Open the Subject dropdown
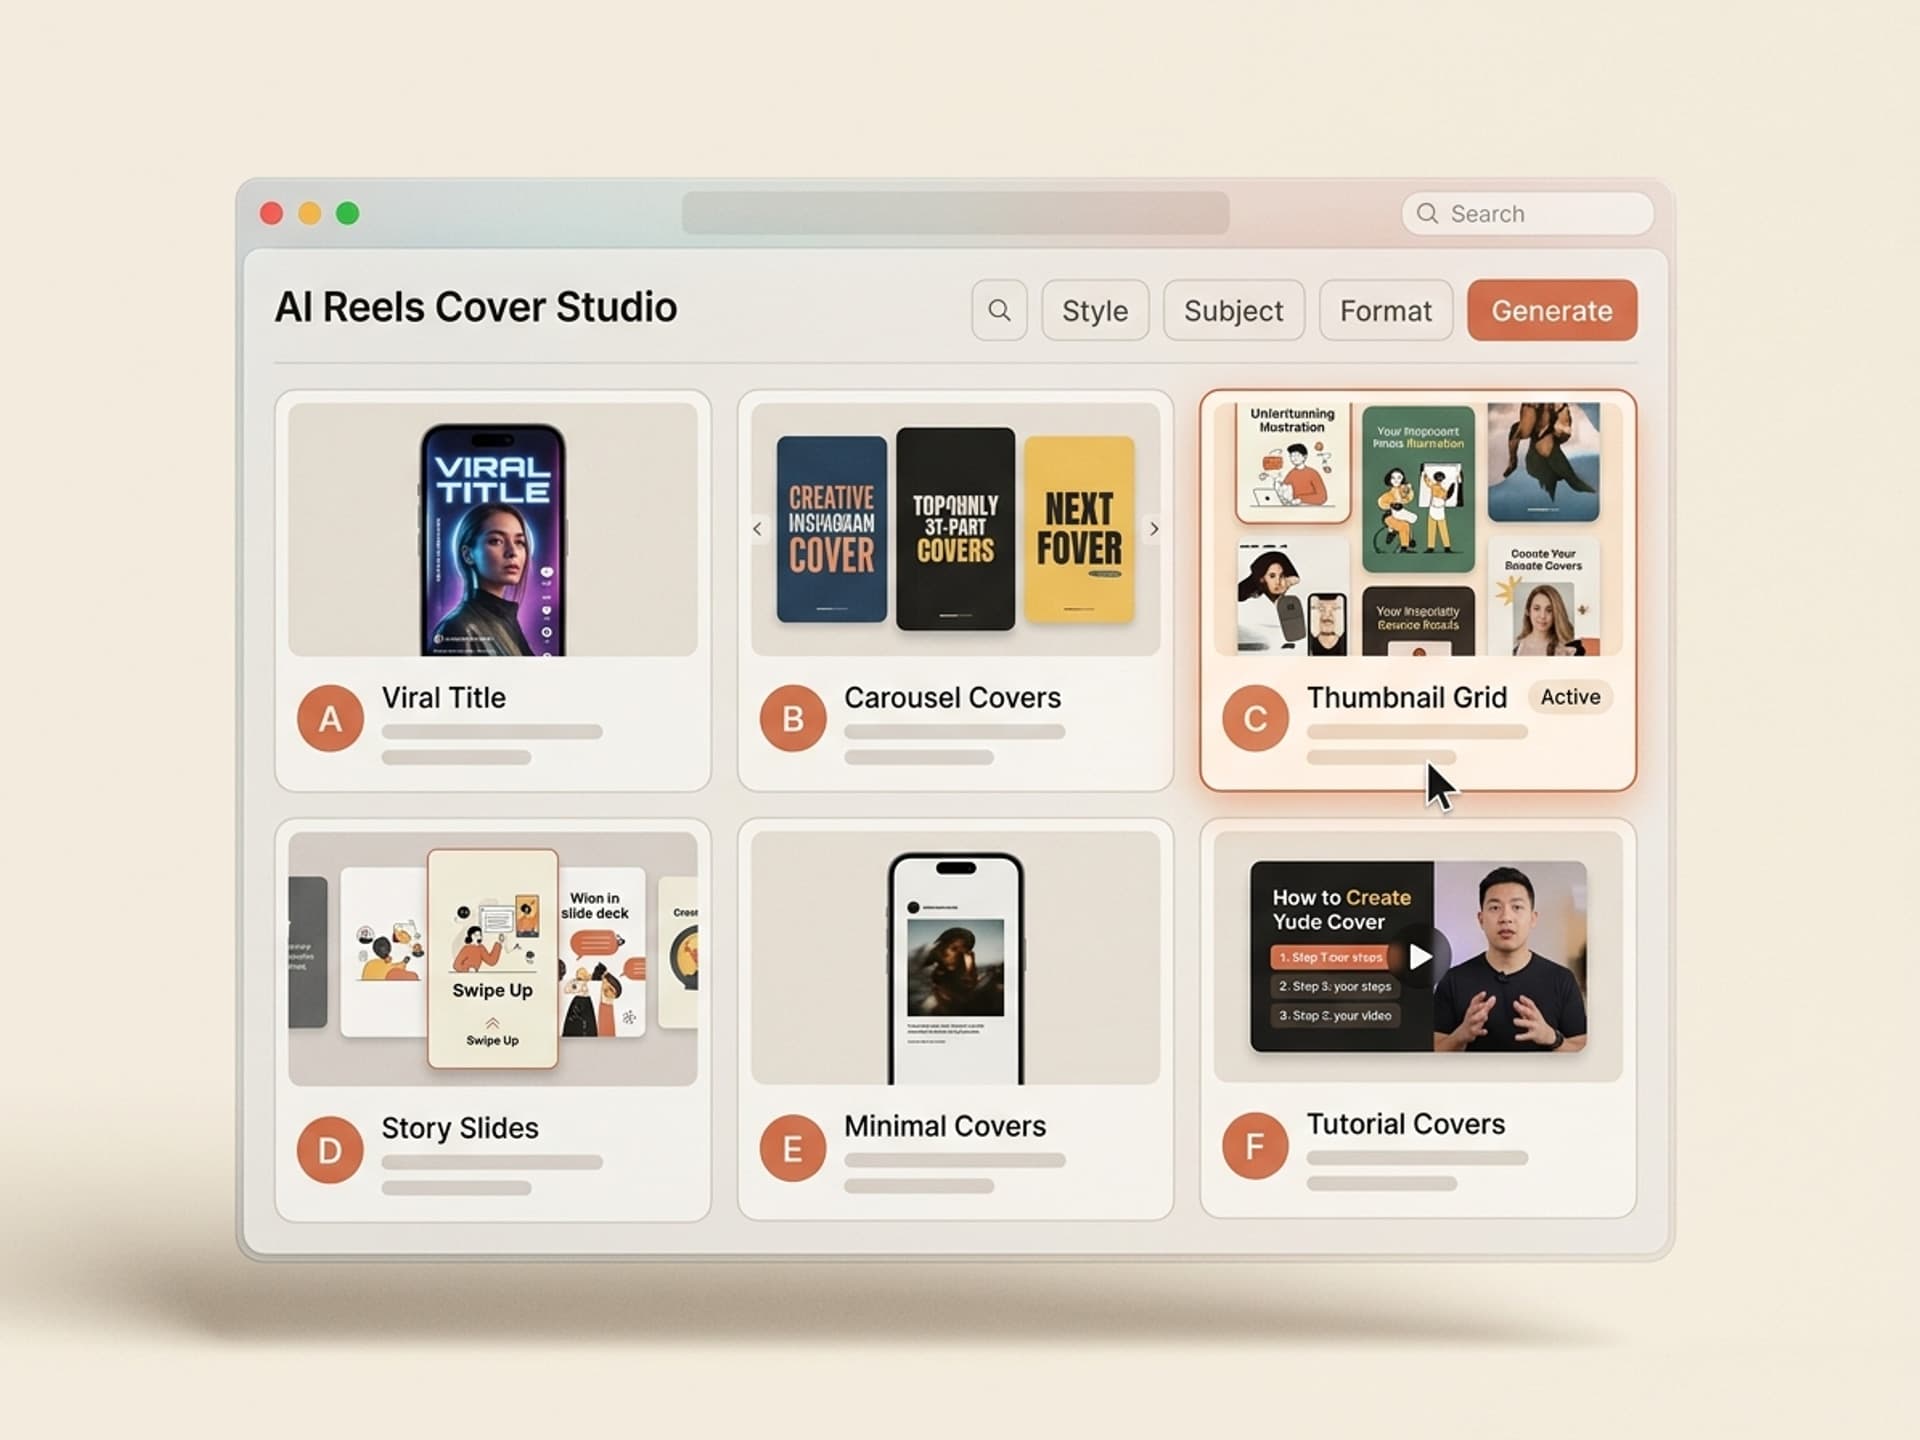This screenshot has height=1440, width=1920. (x=1233, y=311)
